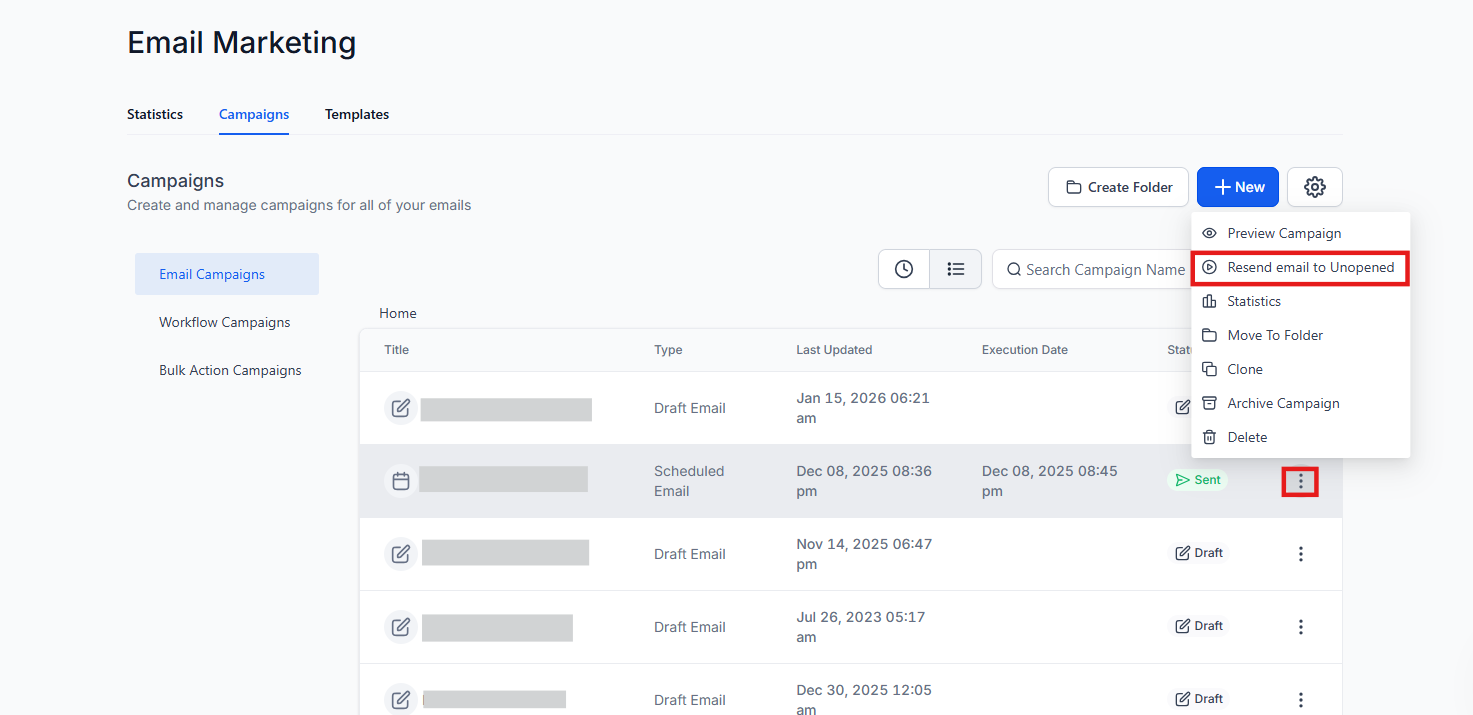Click edit icon of Nov 14 draft
This screenshot has width=1473, height=715.
[401, 554]
